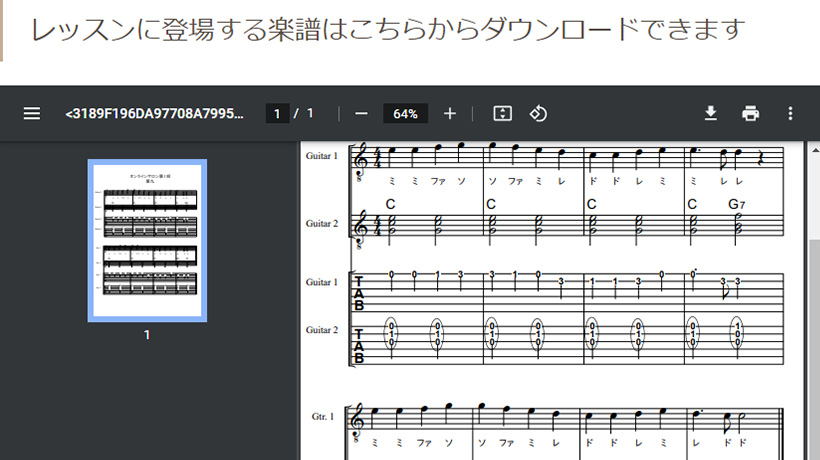Rotate the PDF counterclockwise

[x=538, y=114]
